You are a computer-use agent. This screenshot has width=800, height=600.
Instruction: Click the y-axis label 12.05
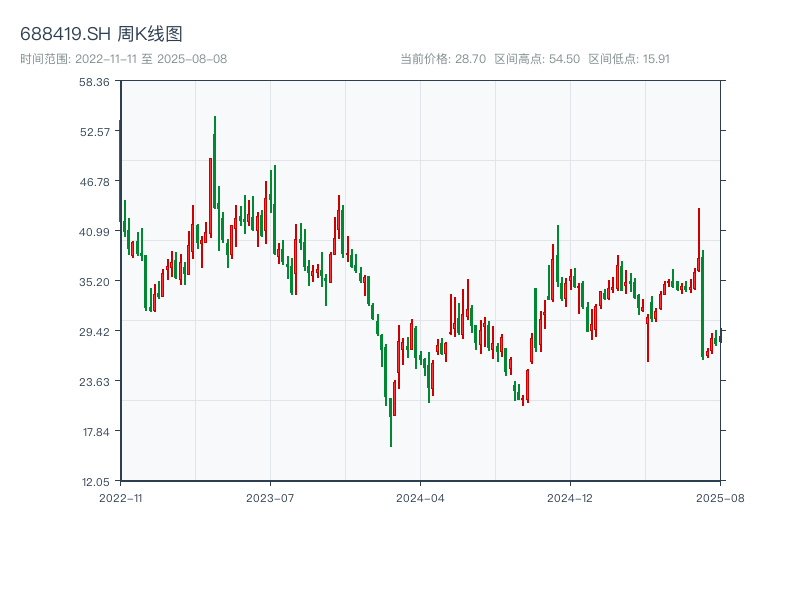[x=95, y=482]
